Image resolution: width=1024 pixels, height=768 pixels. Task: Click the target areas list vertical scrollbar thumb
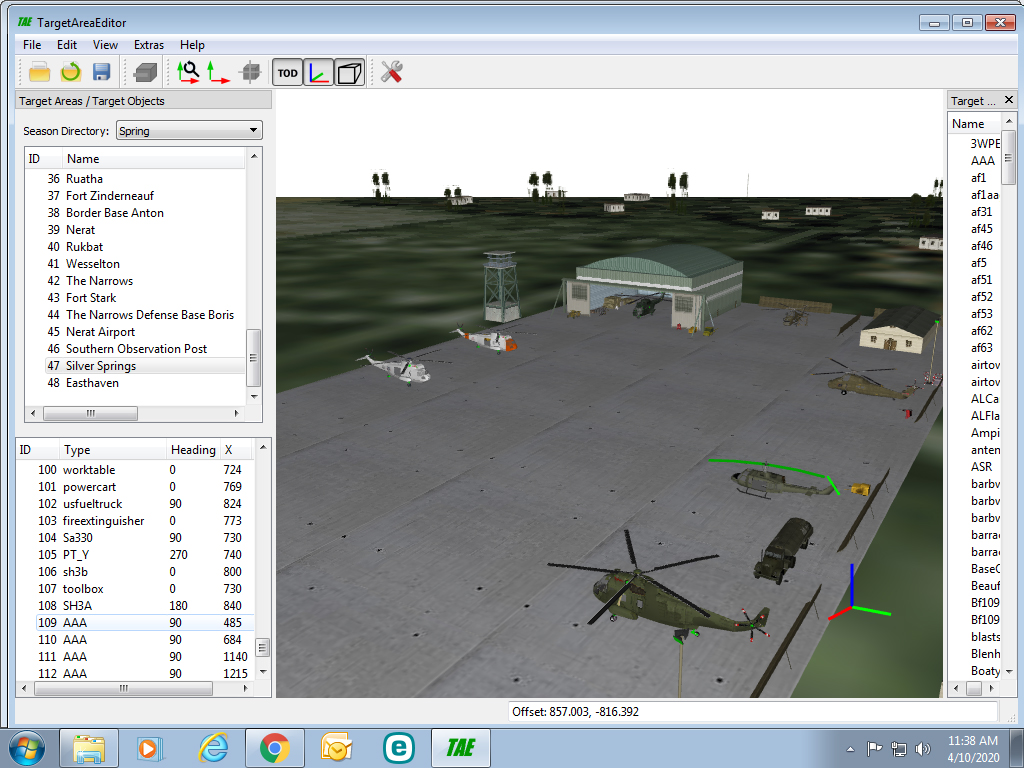point(253,357)
